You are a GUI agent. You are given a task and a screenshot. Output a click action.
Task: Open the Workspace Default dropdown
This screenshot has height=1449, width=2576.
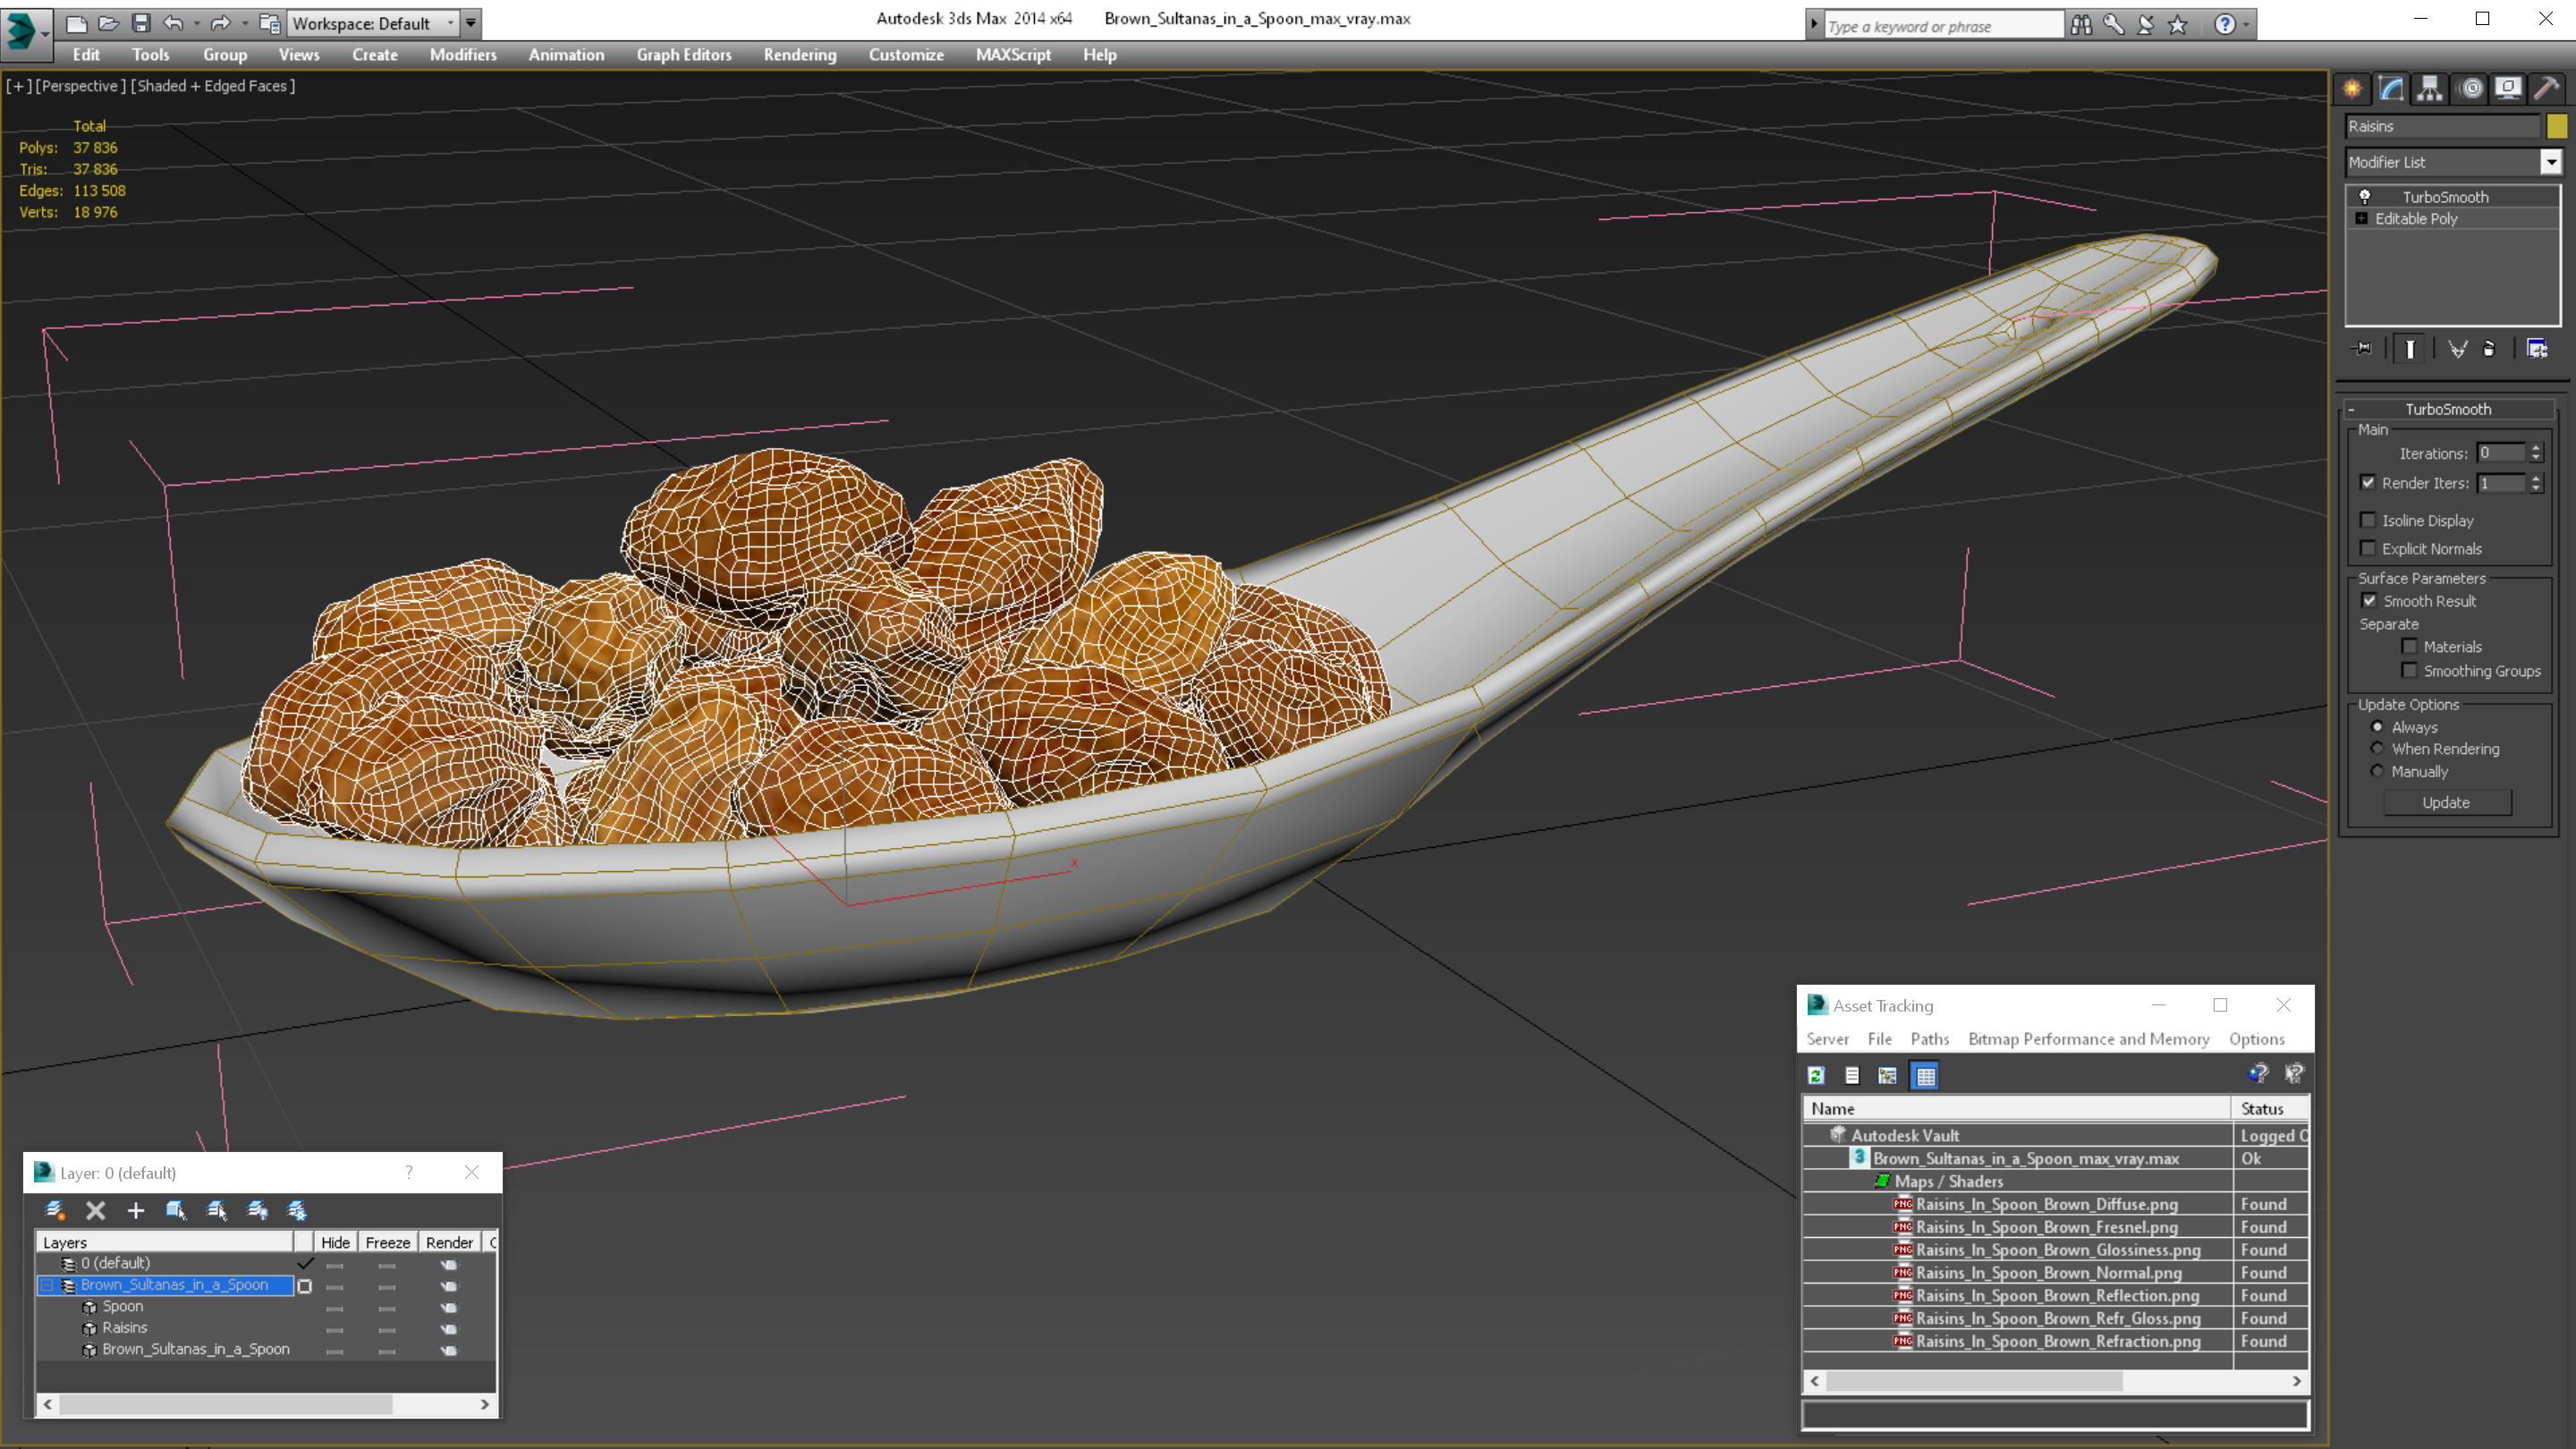pos(451,23)
